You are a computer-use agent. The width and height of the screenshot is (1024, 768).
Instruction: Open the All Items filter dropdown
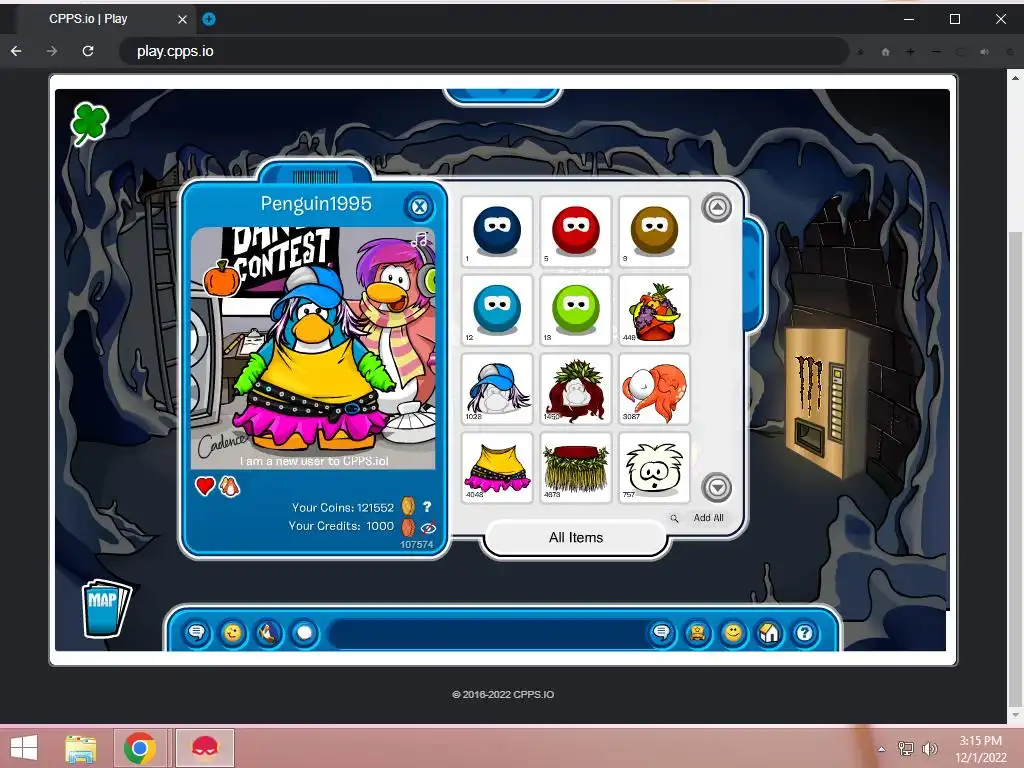pyautogui.click(x=575, y=537)
